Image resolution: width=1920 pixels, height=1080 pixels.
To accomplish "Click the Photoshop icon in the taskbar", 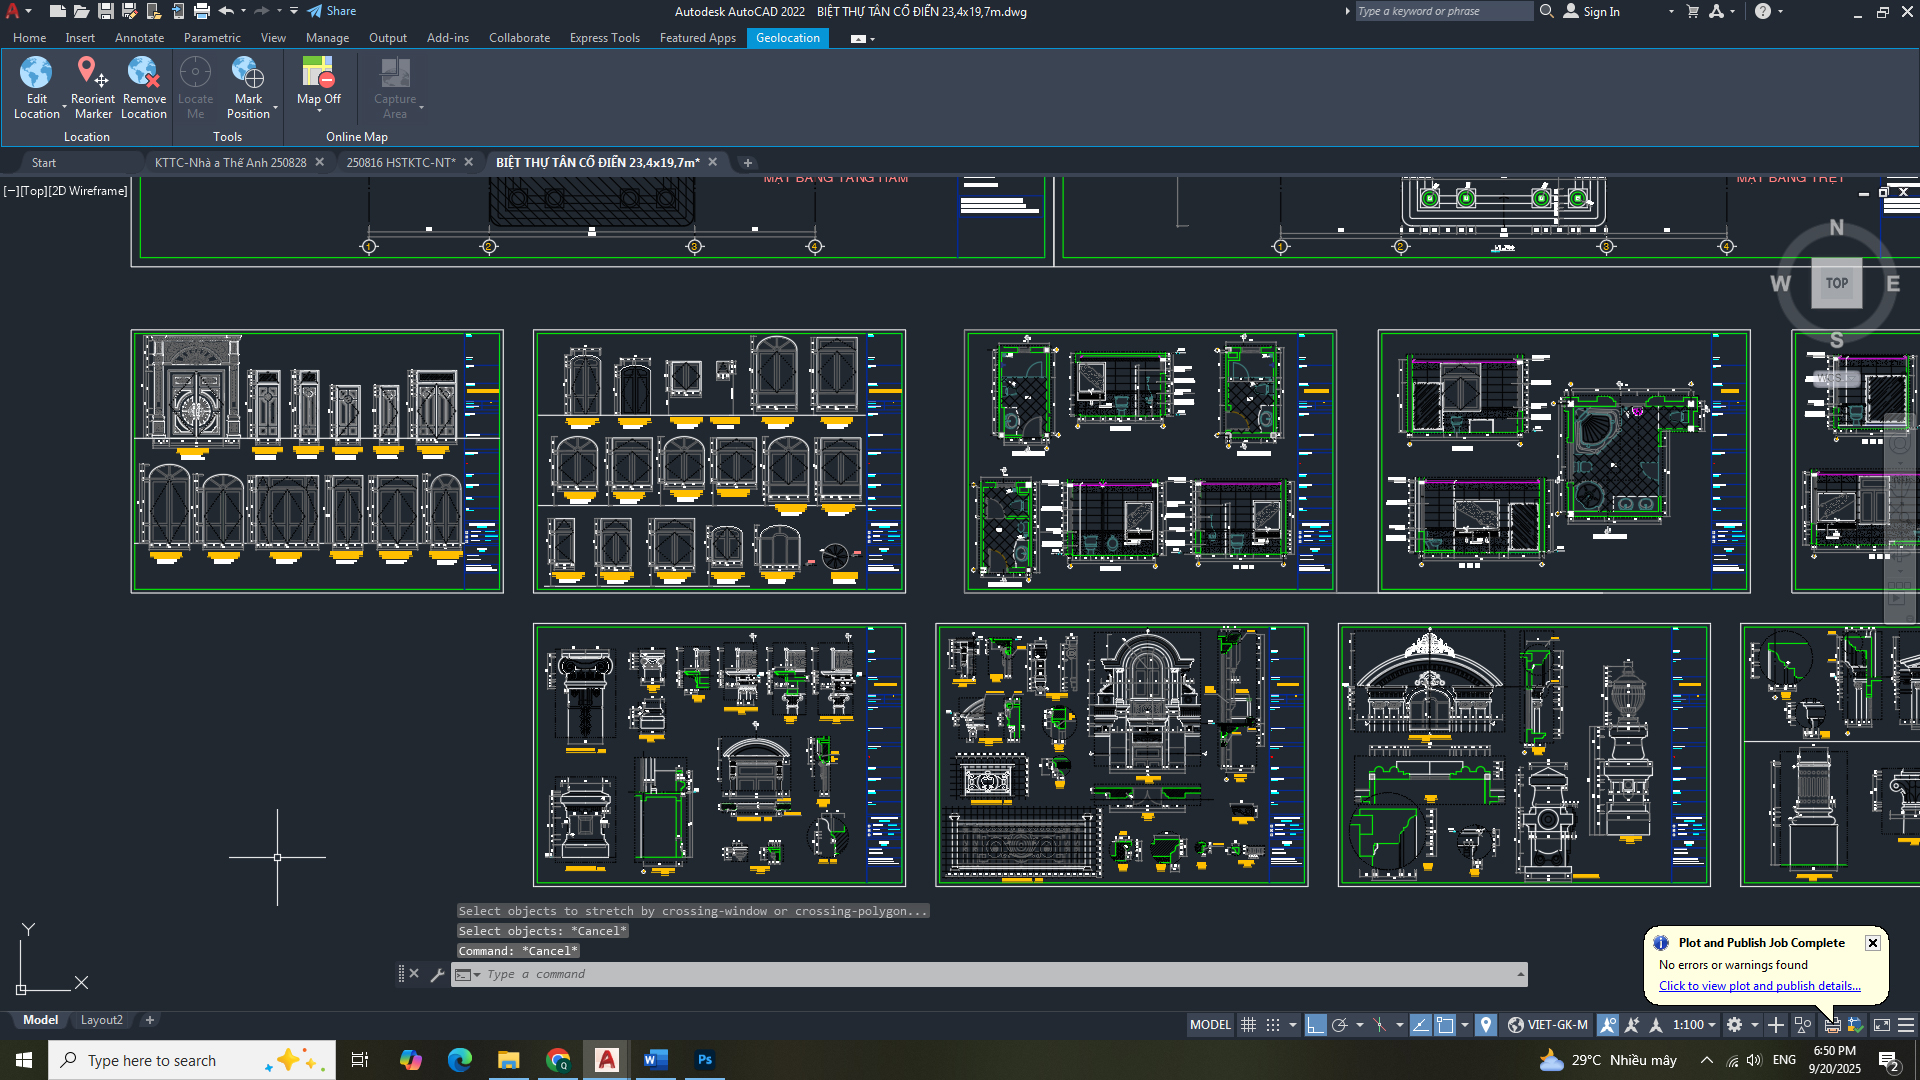I will pyautogui.click(x=705, y=1060).
